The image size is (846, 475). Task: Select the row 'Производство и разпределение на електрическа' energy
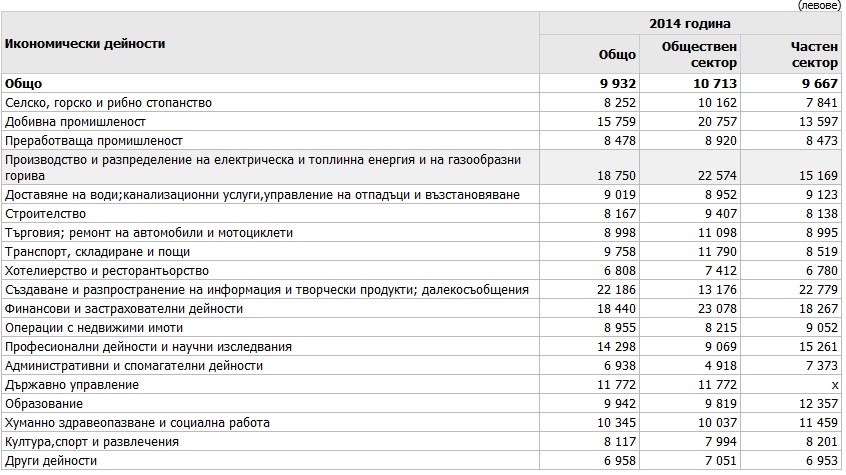tap(421, 167)
